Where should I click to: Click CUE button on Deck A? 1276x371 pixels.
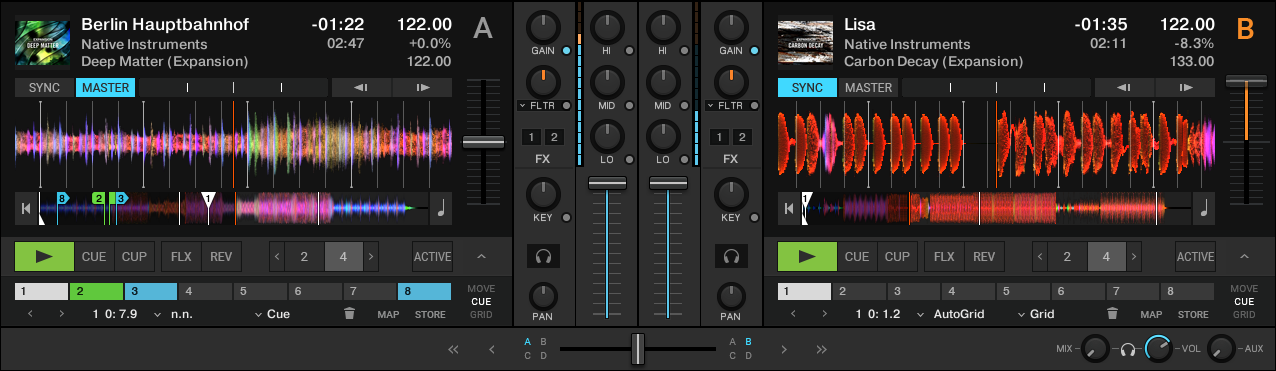pos(94,257)
